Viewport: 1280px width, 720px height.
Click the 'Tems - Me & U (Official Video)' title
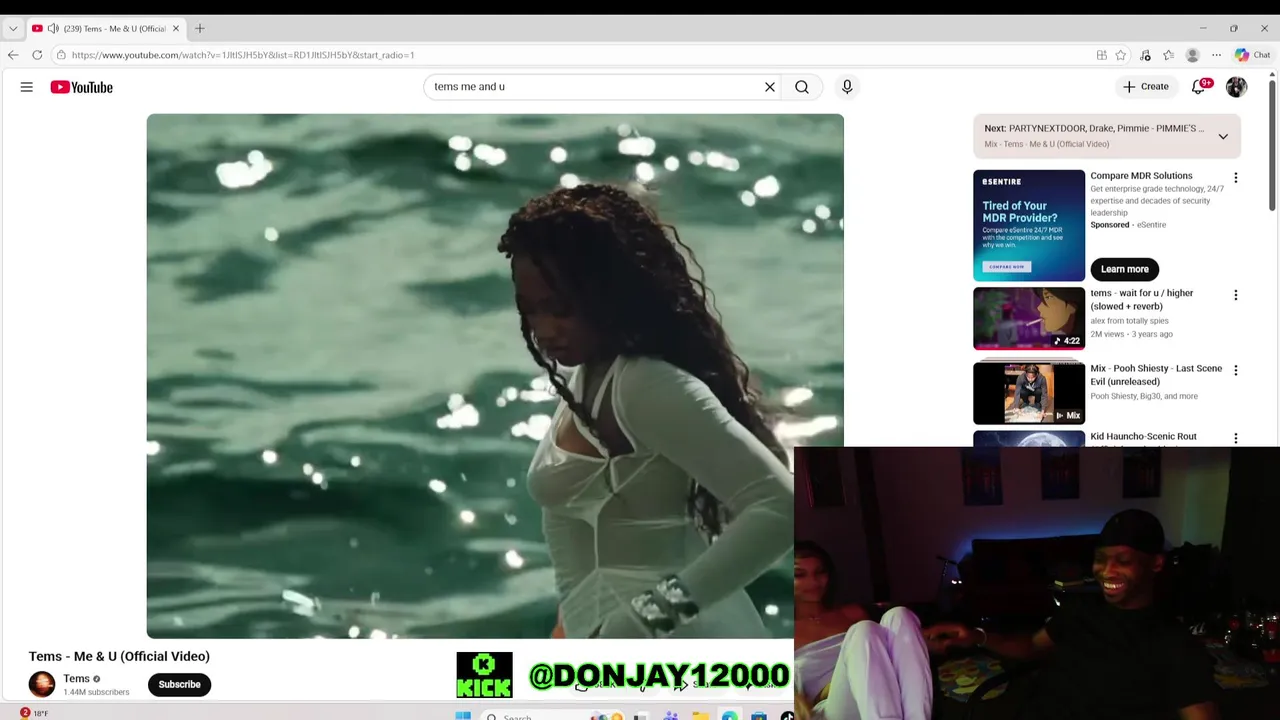(x=119, y=656)
